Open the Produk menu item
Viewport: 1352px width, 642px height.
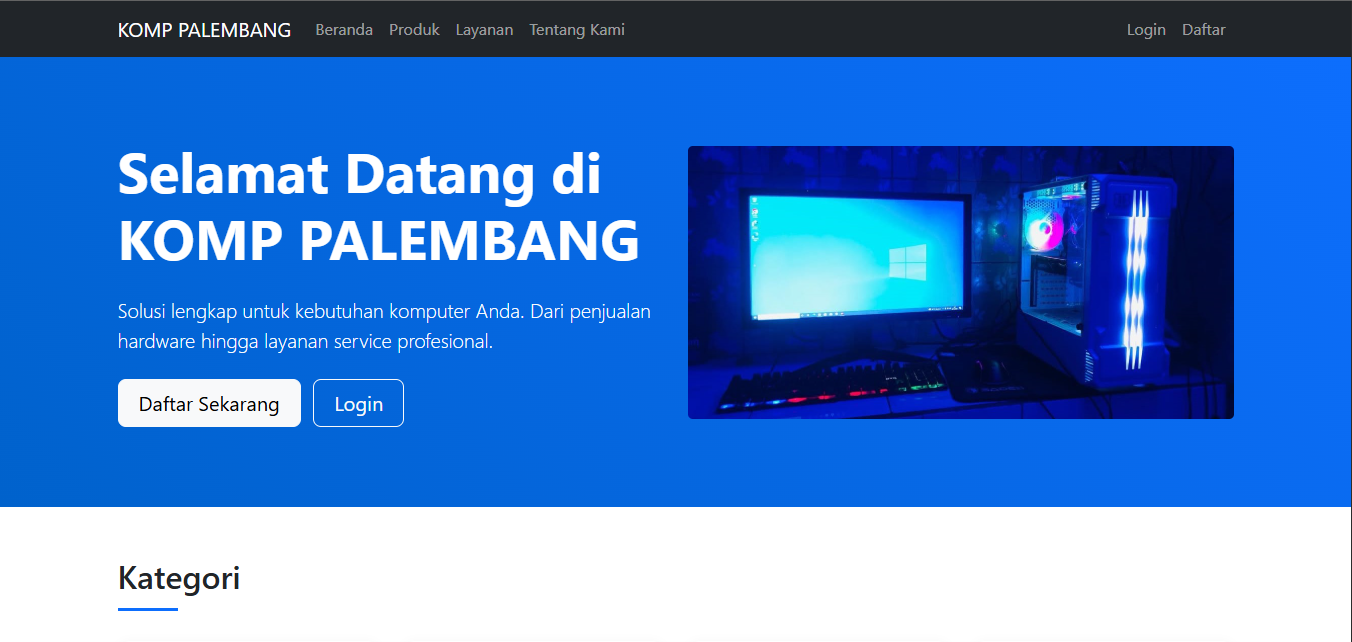coord(414,30)
